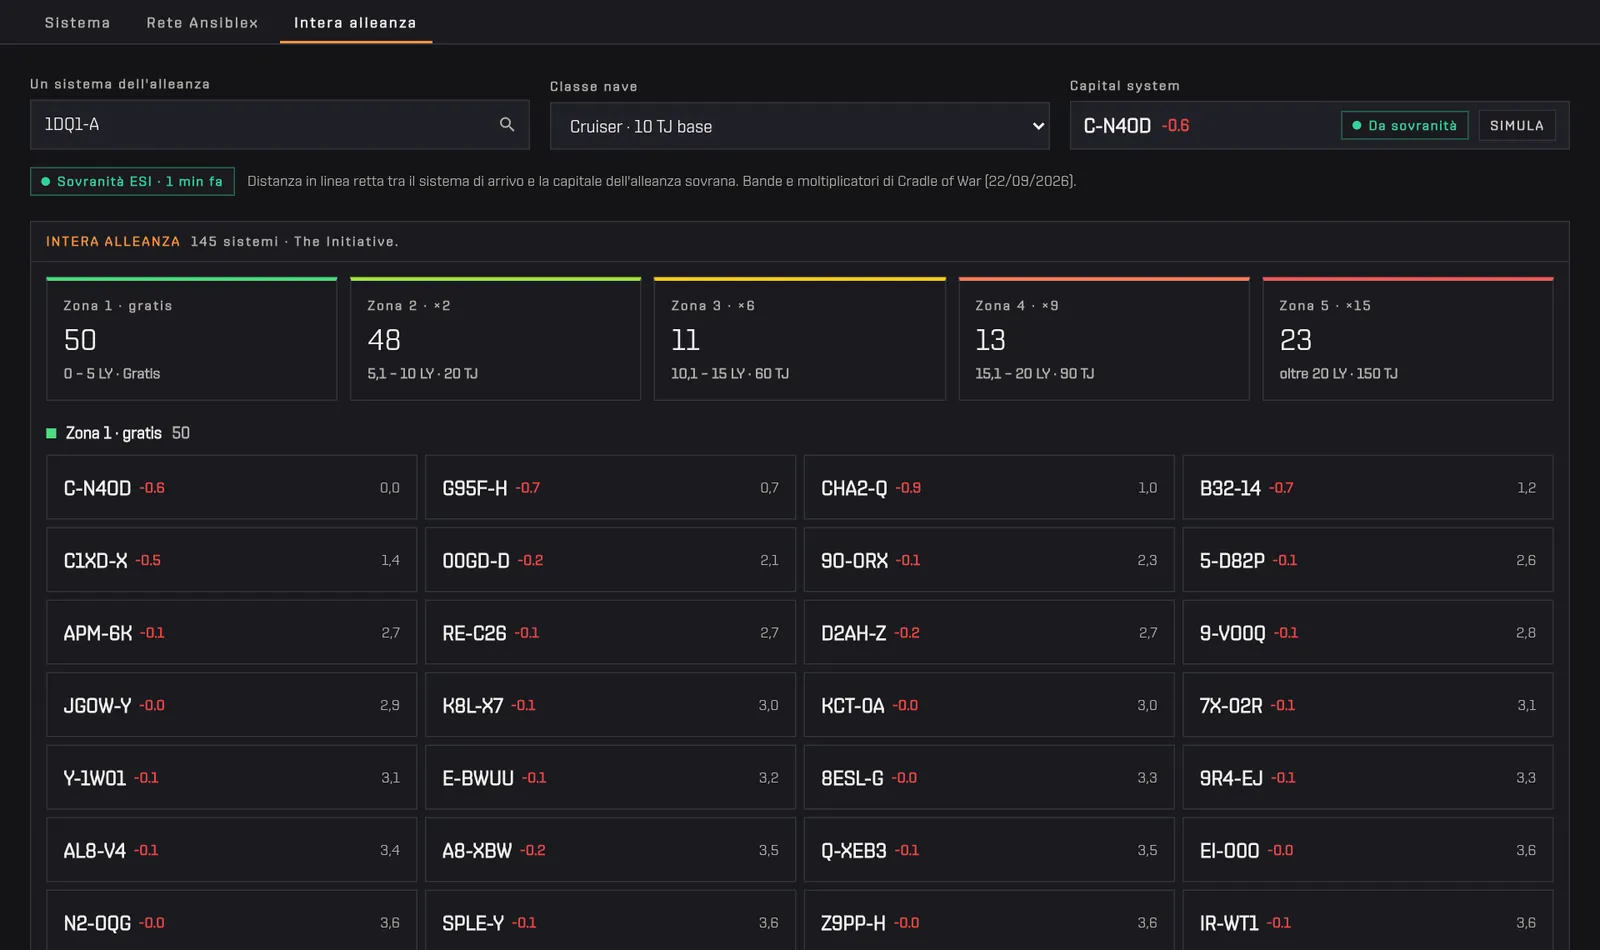Open the APM-6K system entry

tap(231, 632)
